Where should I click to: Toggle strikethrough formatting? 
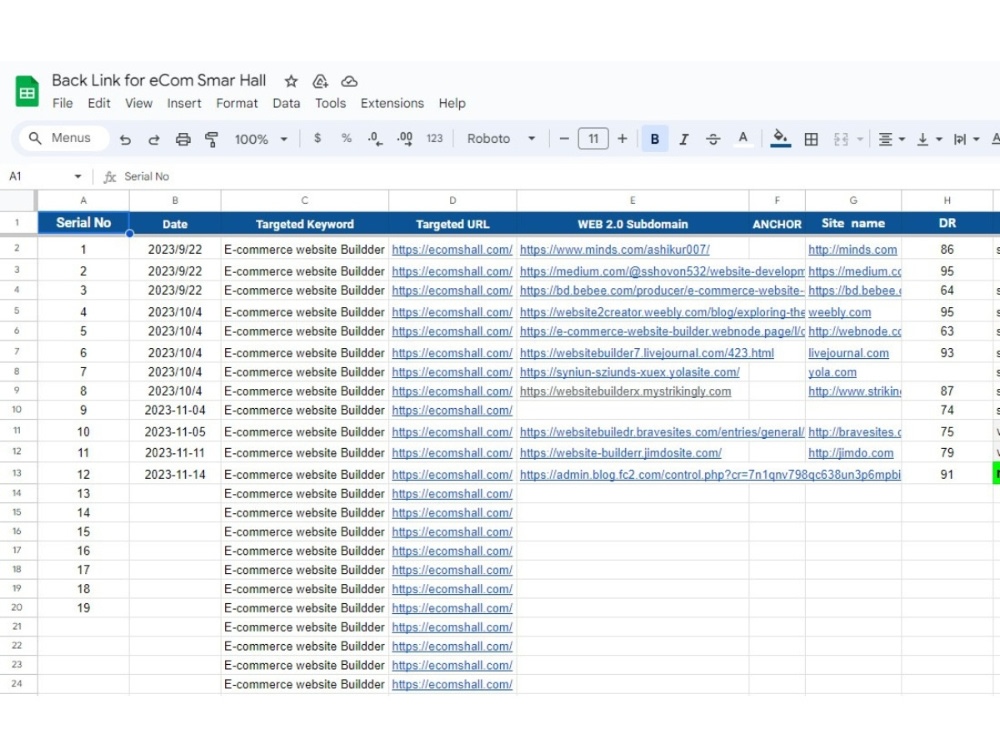click(x=713, y=139)
